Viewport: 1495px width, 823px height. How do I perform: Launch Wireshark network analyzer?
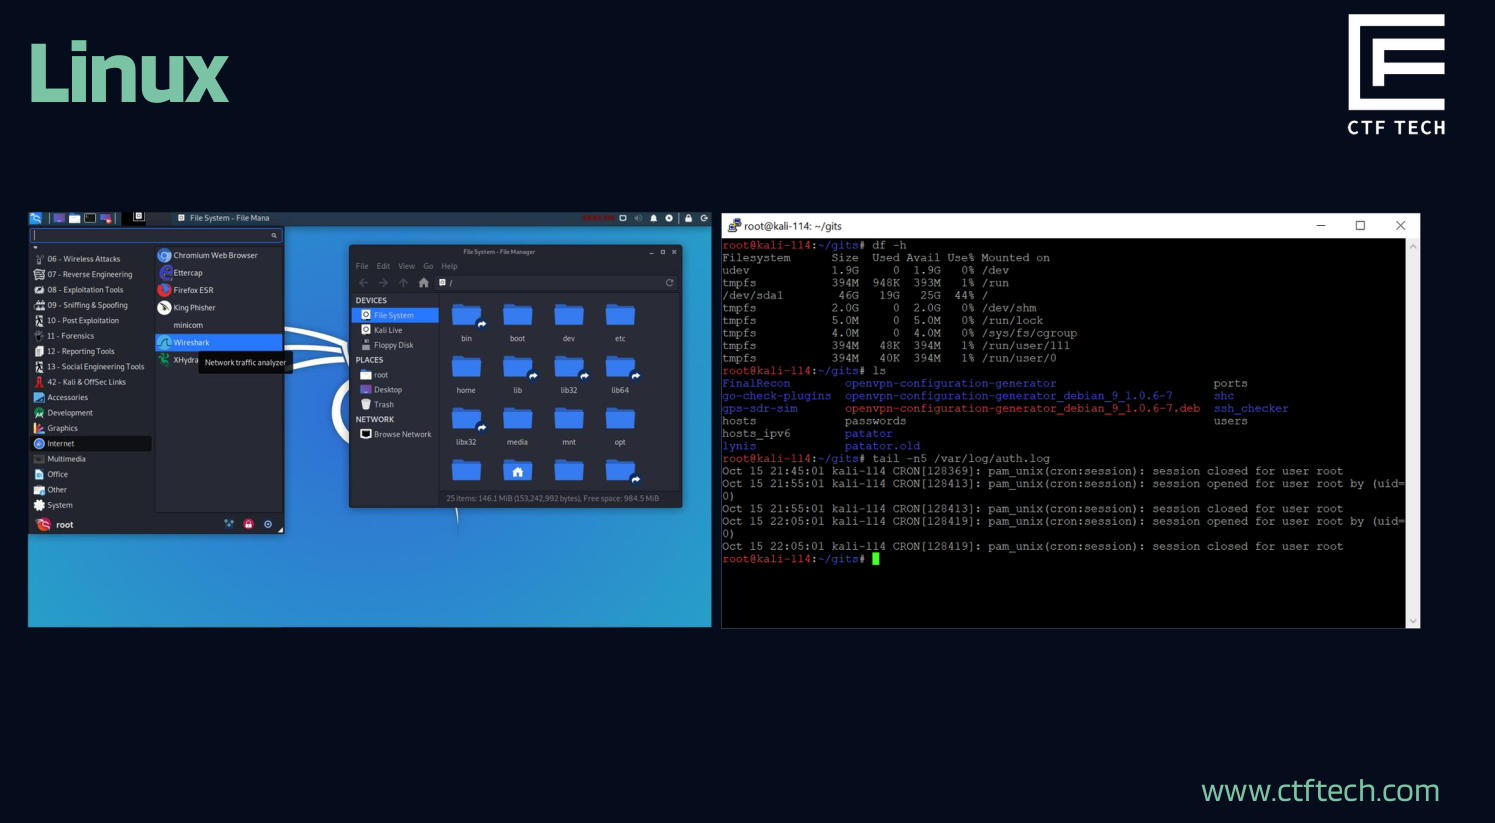tap(219, 342)
